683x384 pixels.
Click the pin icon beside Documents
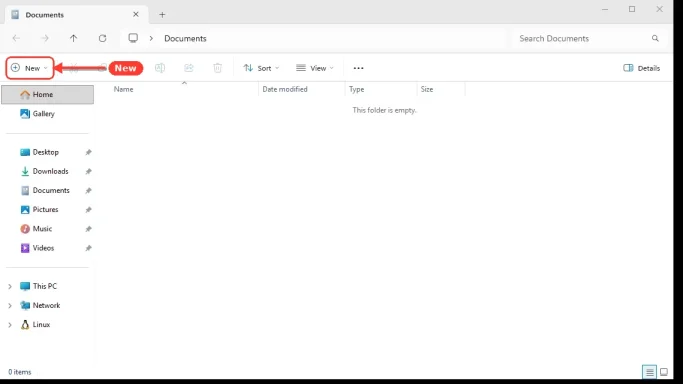pos(88,190)
